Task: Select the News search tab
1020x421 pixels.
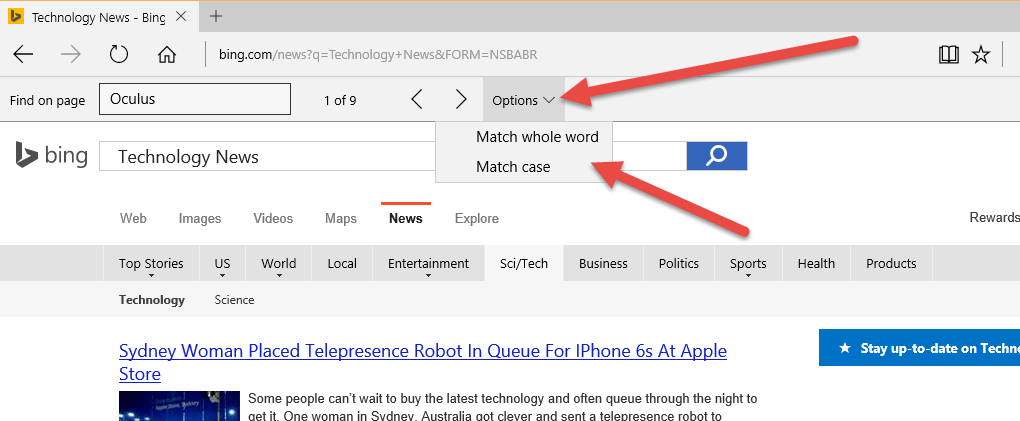Action: point(406,219)
